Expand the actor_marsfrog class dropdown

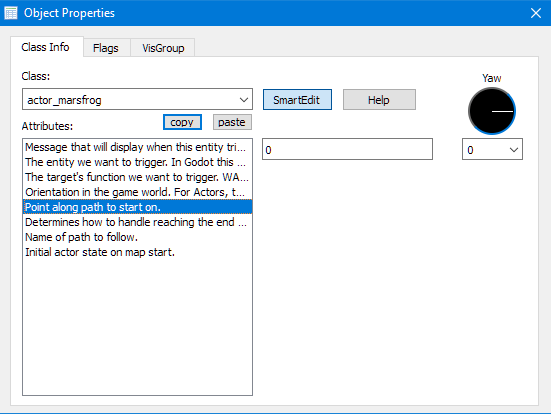(244, 100)
